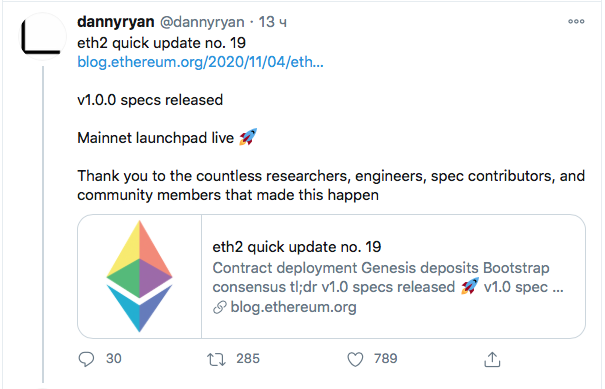Click the rocket emoji after Mainnet launchpad live
Screen dimensions: 605x389
[x=248, y=137]
